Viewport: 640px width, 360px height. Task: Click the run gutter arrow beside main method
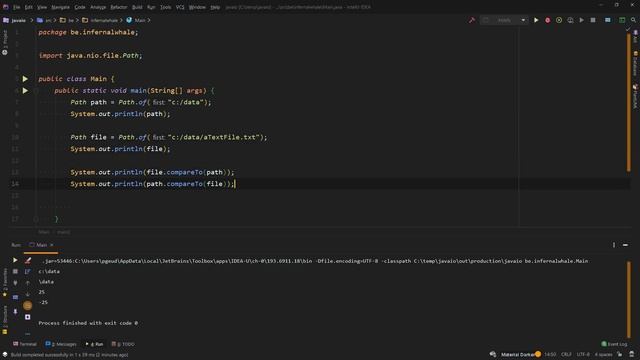coord(25,91)
